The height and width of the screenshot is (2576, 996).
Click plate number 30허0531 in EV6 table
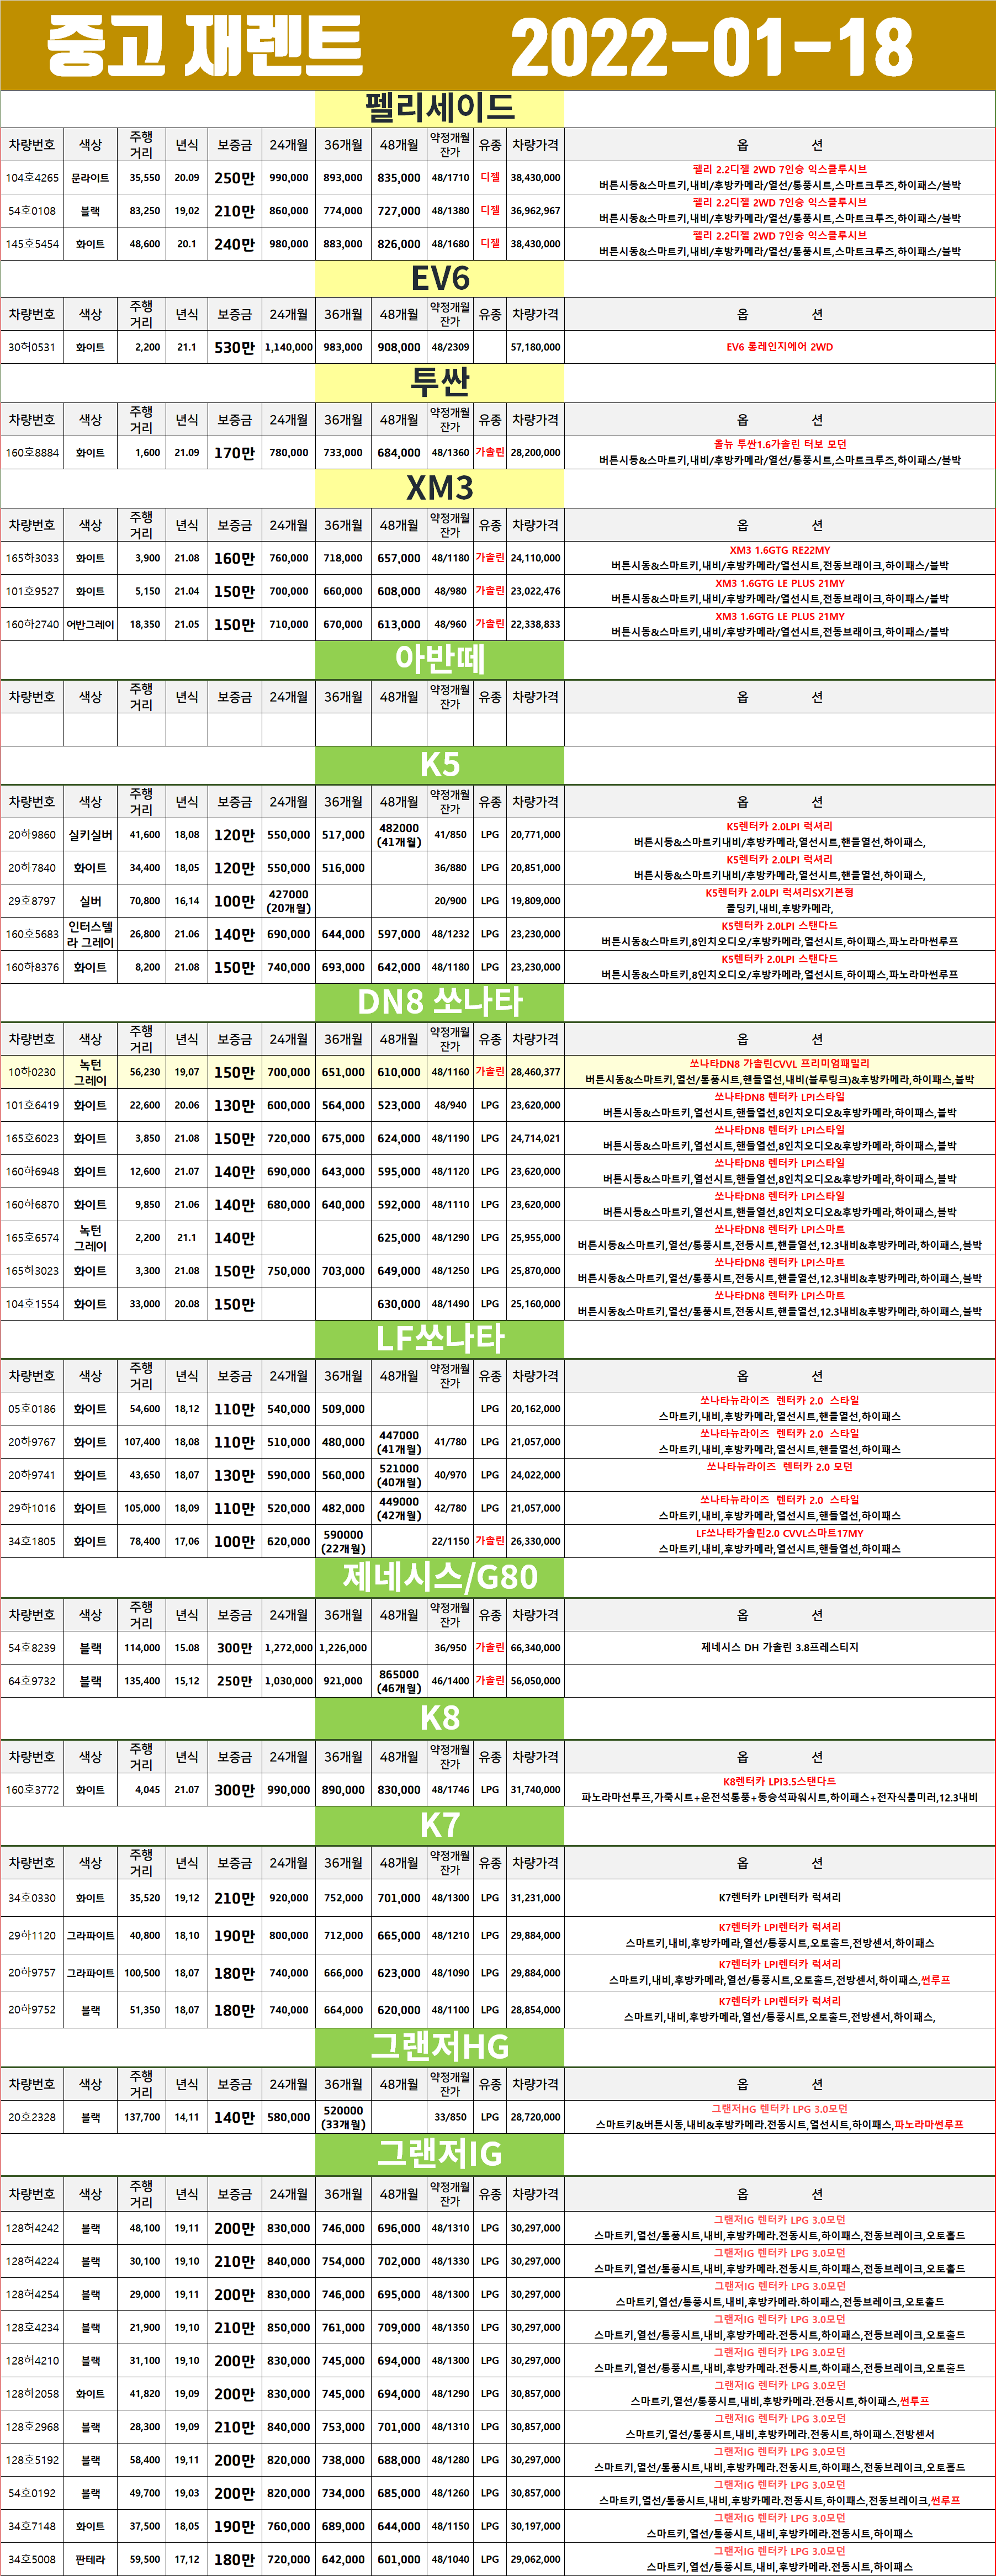click(32, 347)
